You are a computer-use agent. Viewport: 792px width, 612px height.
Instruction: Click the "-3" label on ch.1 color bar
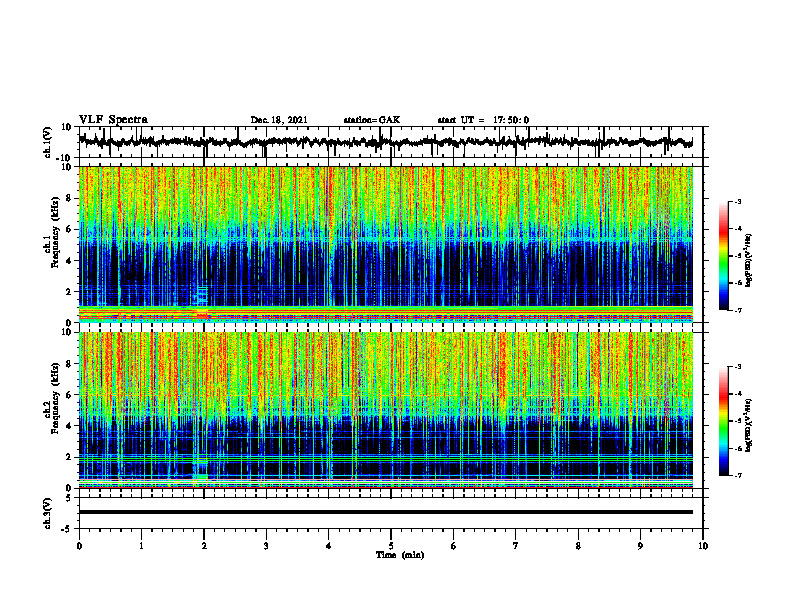pyautogui.click(x=737, y=202)
